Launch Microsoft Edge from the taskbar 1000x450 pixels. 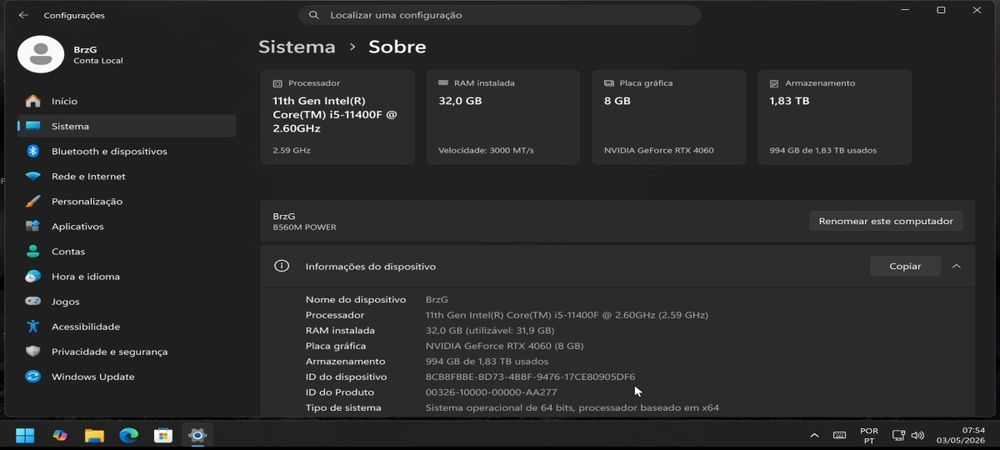129,436
